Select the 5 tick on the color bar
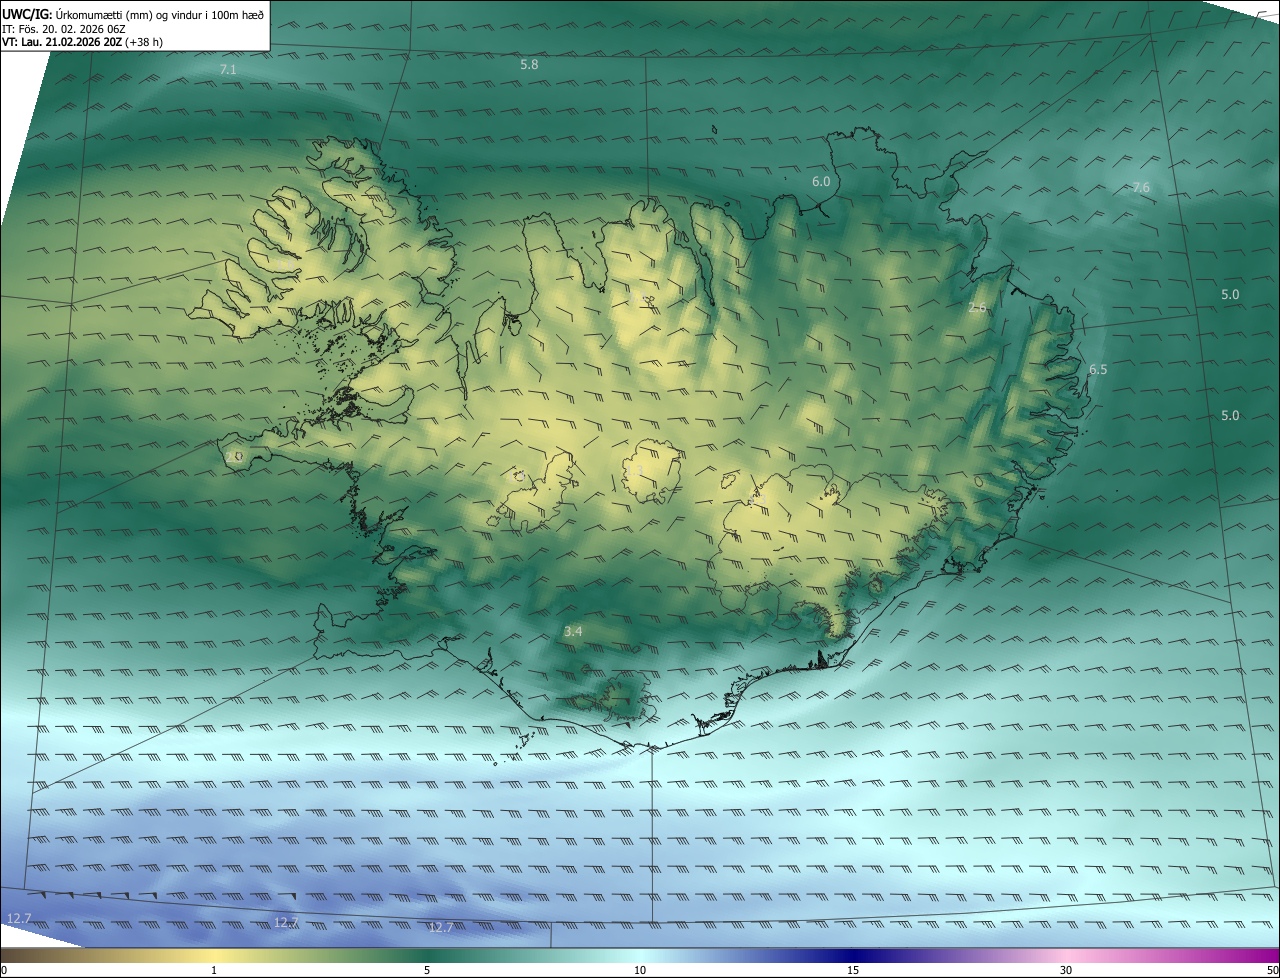 [x=427, y=970]
